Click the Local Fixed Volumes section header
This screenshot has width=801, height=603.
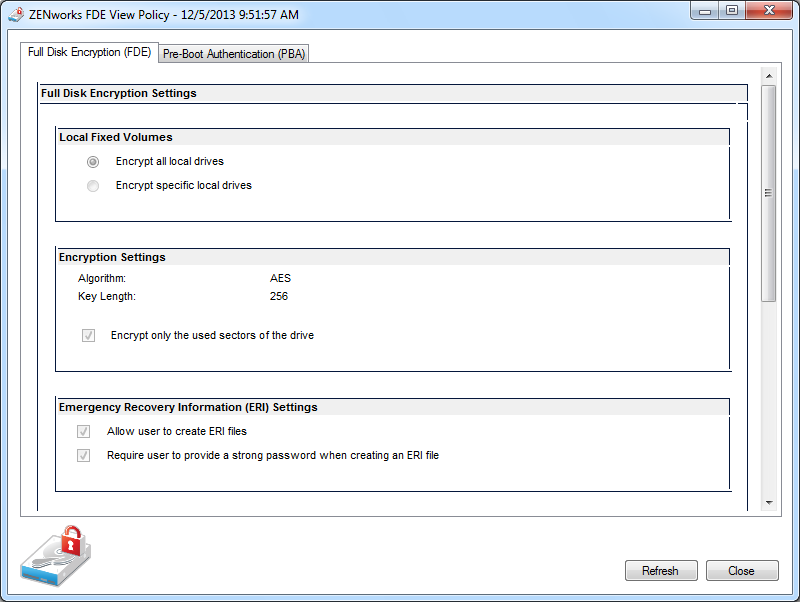click(116, 137)
